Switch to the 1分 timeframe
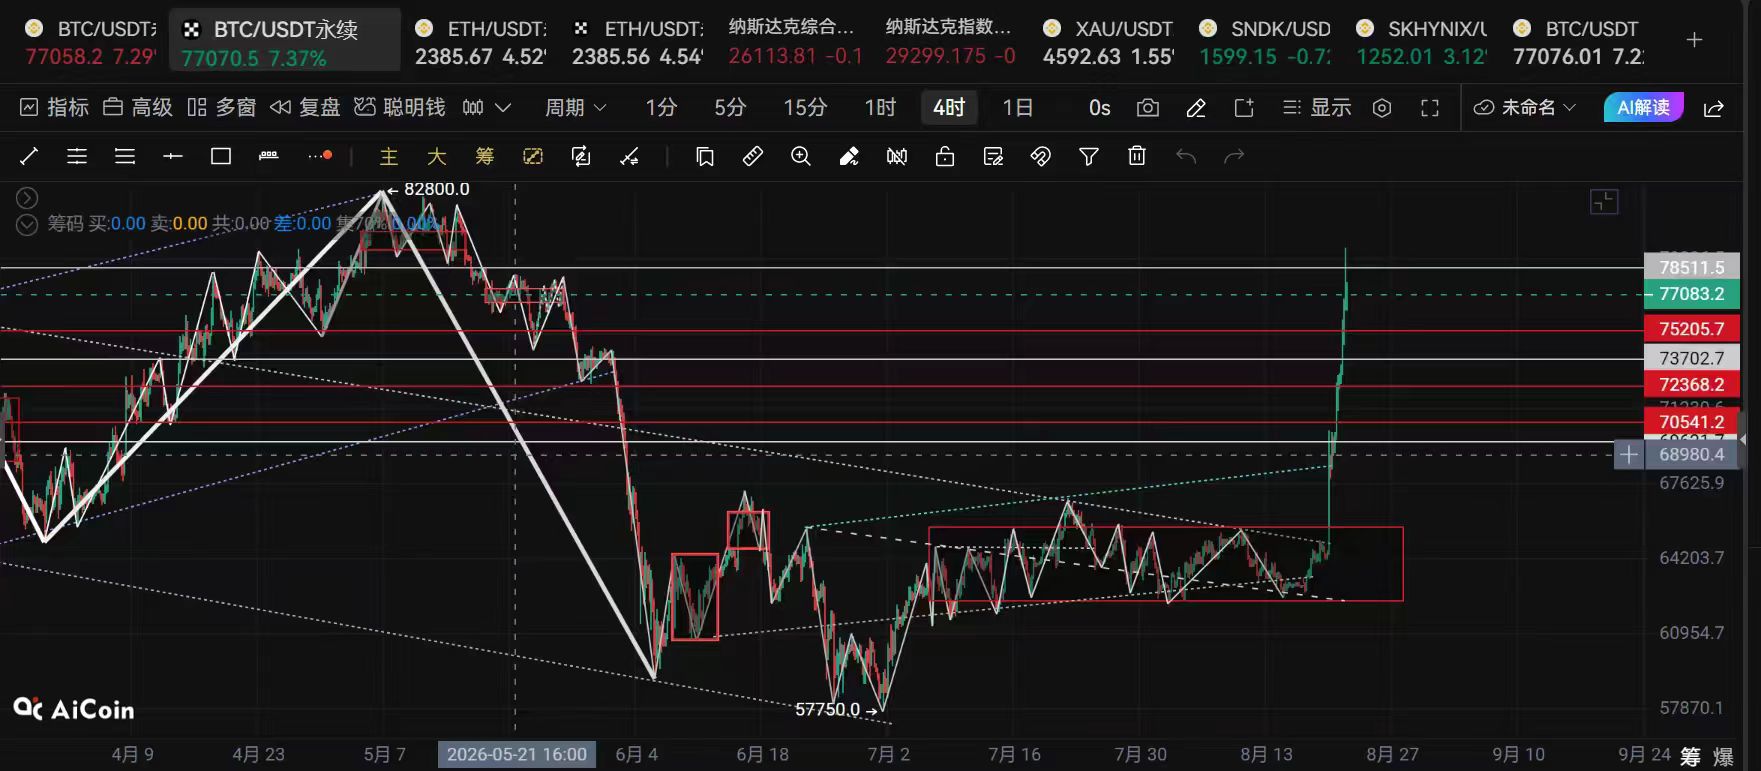This screenshot has width=1761, height=771. click(661, 107)
